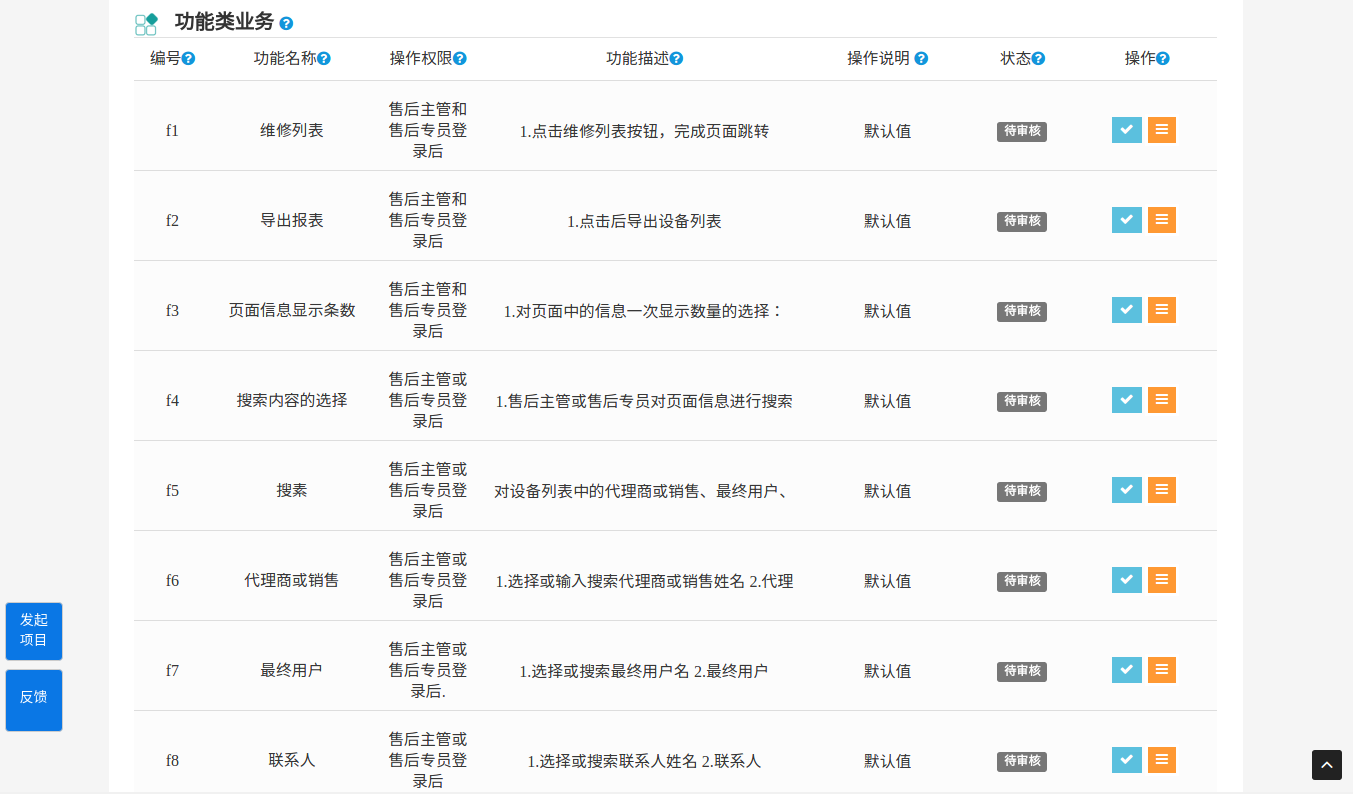Open orange list menu for row f8

(x=1162, y=760)
